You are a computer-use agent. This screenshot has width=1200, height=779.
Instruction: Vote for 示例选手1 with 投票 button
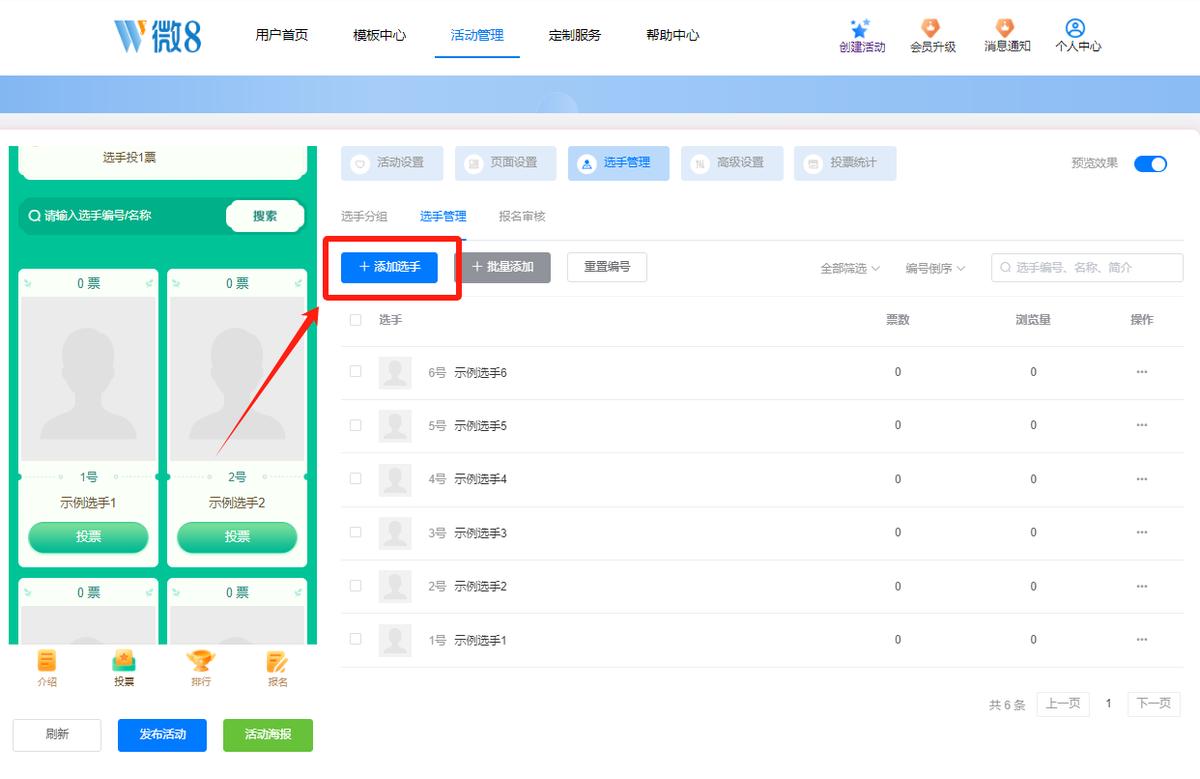pyautogui.click(x=88, y=537)
